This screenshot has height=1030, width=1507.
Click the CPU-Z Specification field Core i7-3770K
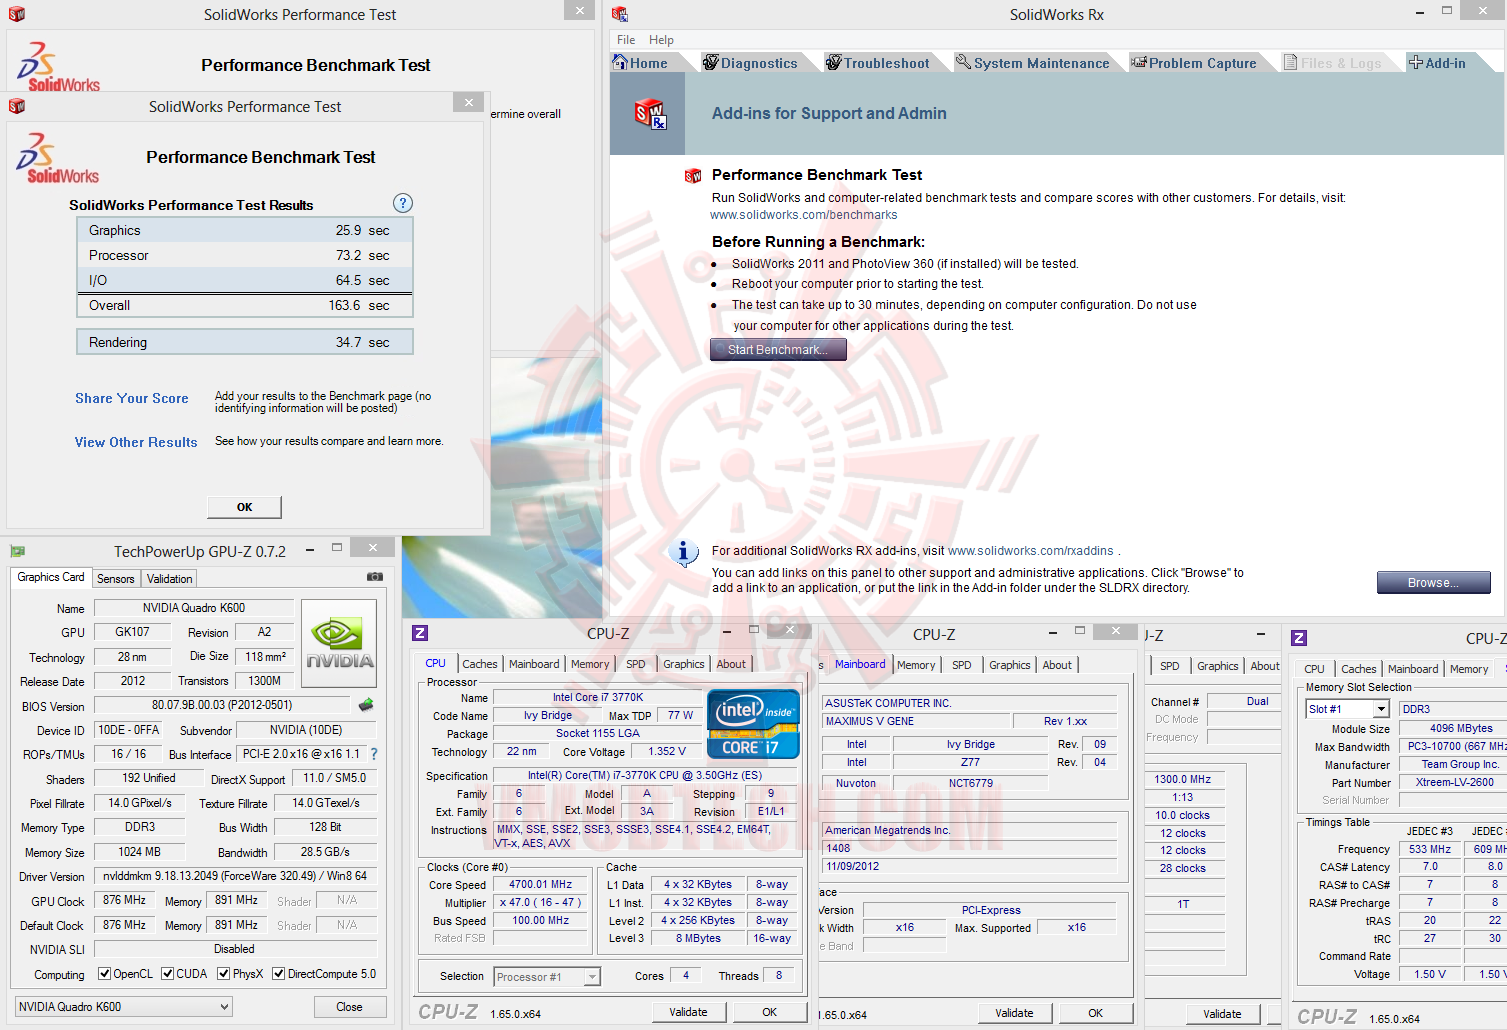[x=645, y=776]
